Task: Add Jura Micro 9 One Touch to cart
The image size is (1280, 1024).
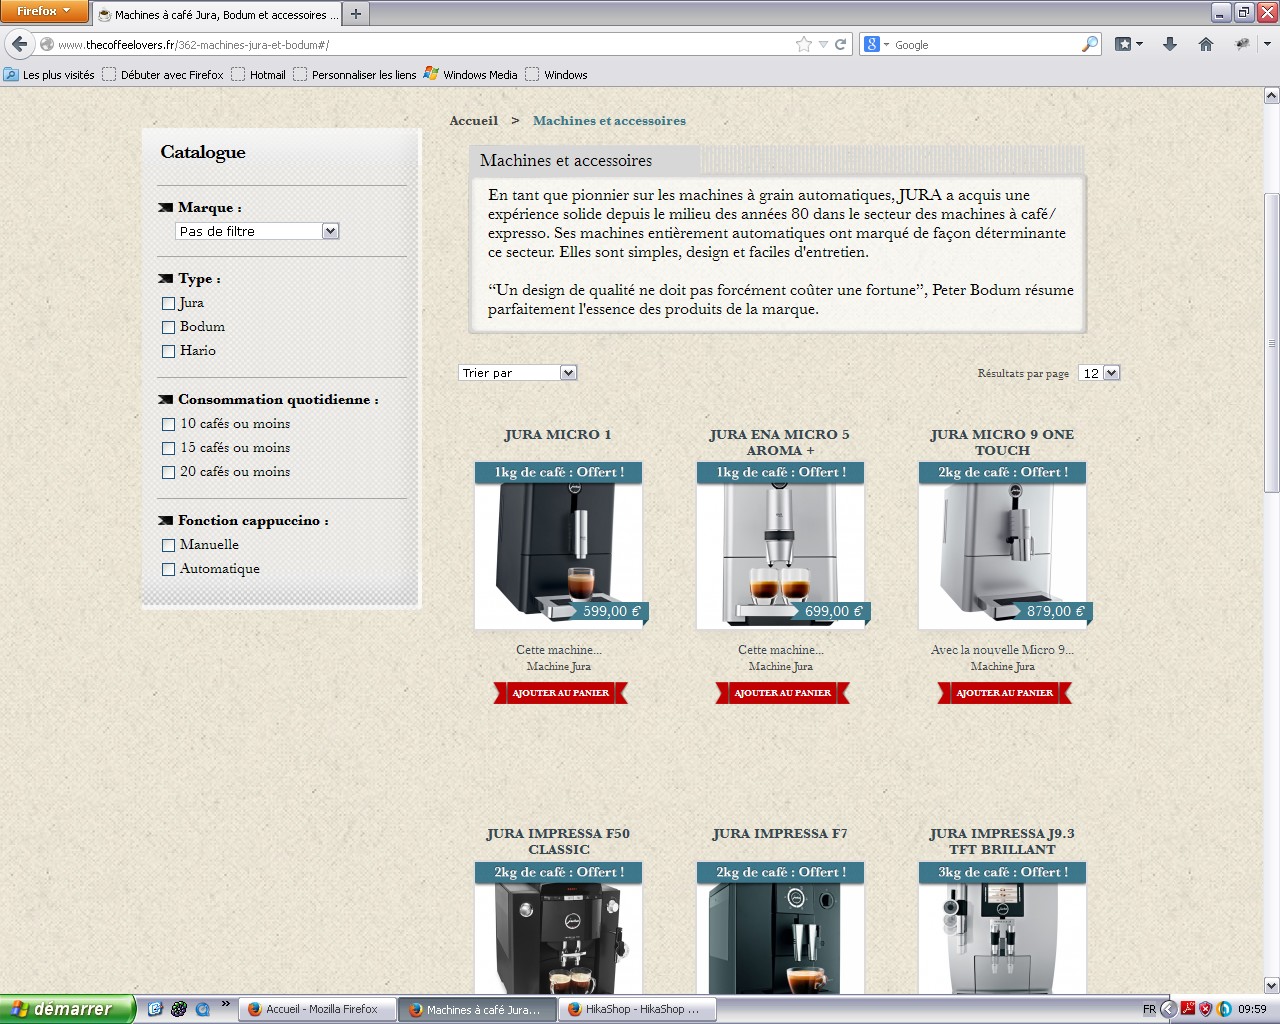Action: pos(1004,693)
